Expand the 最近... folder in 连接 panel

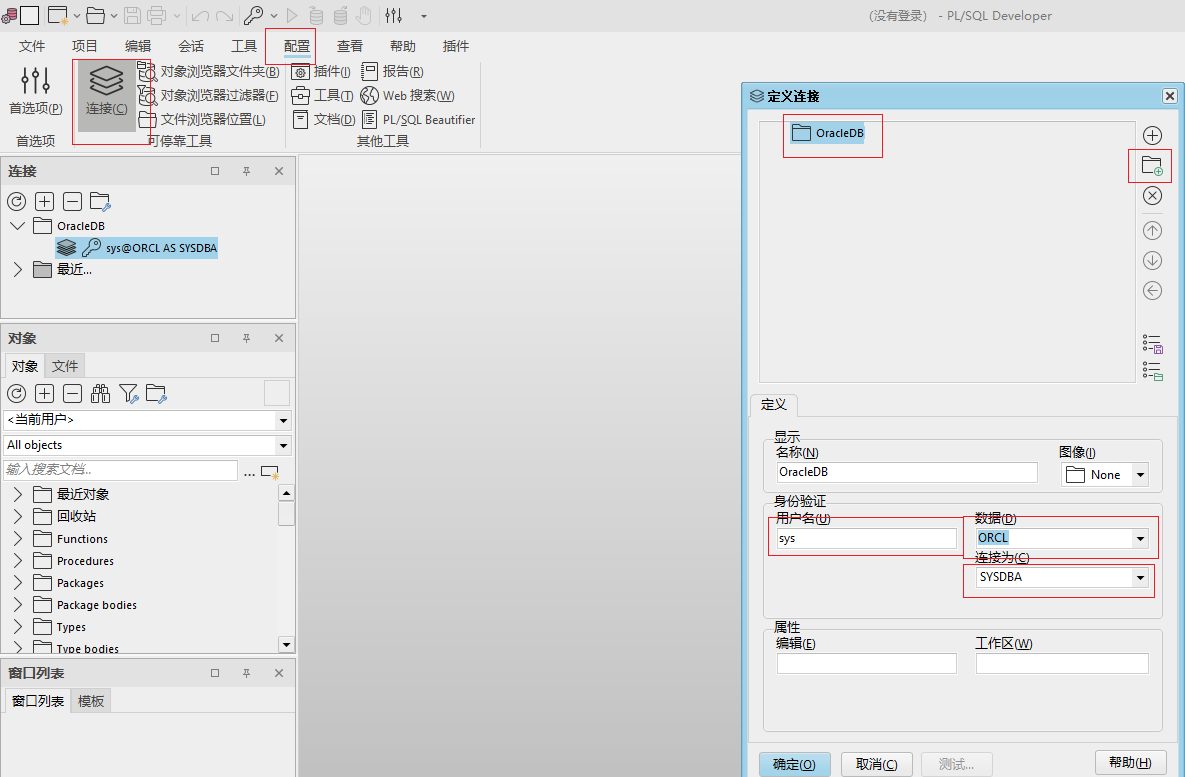pos(18,269)
